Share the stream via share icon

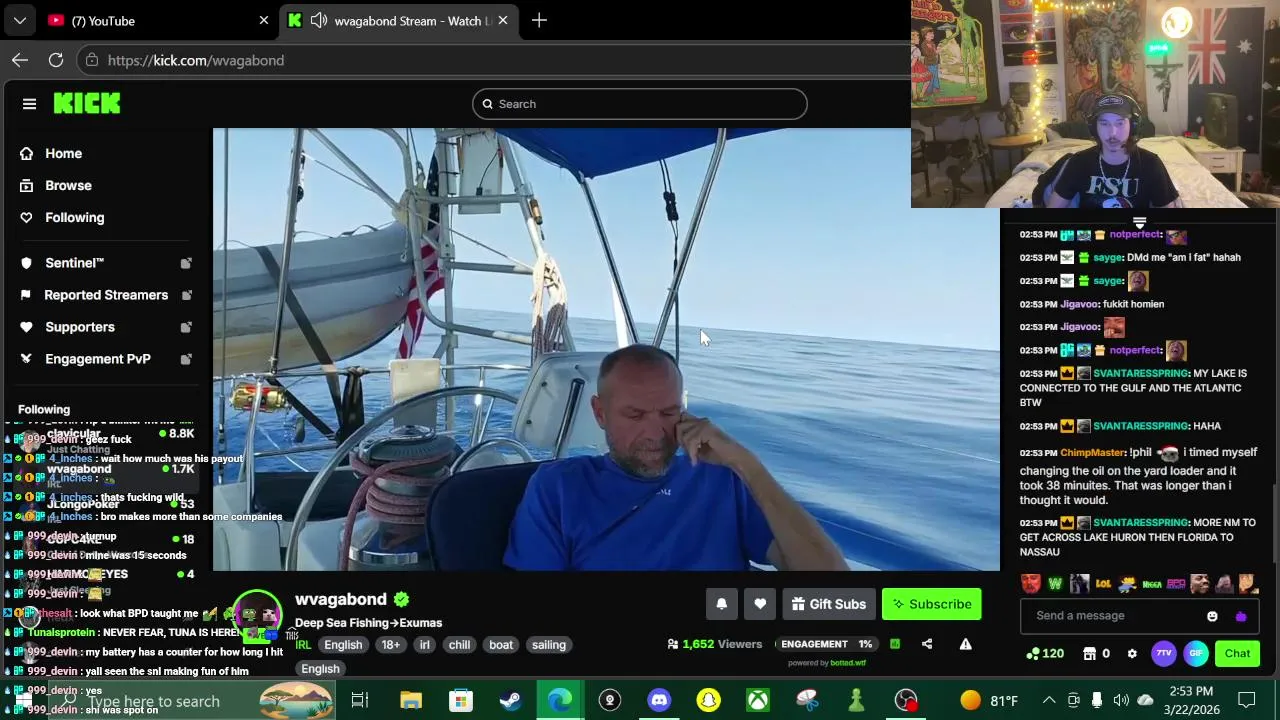click(927, 644)
